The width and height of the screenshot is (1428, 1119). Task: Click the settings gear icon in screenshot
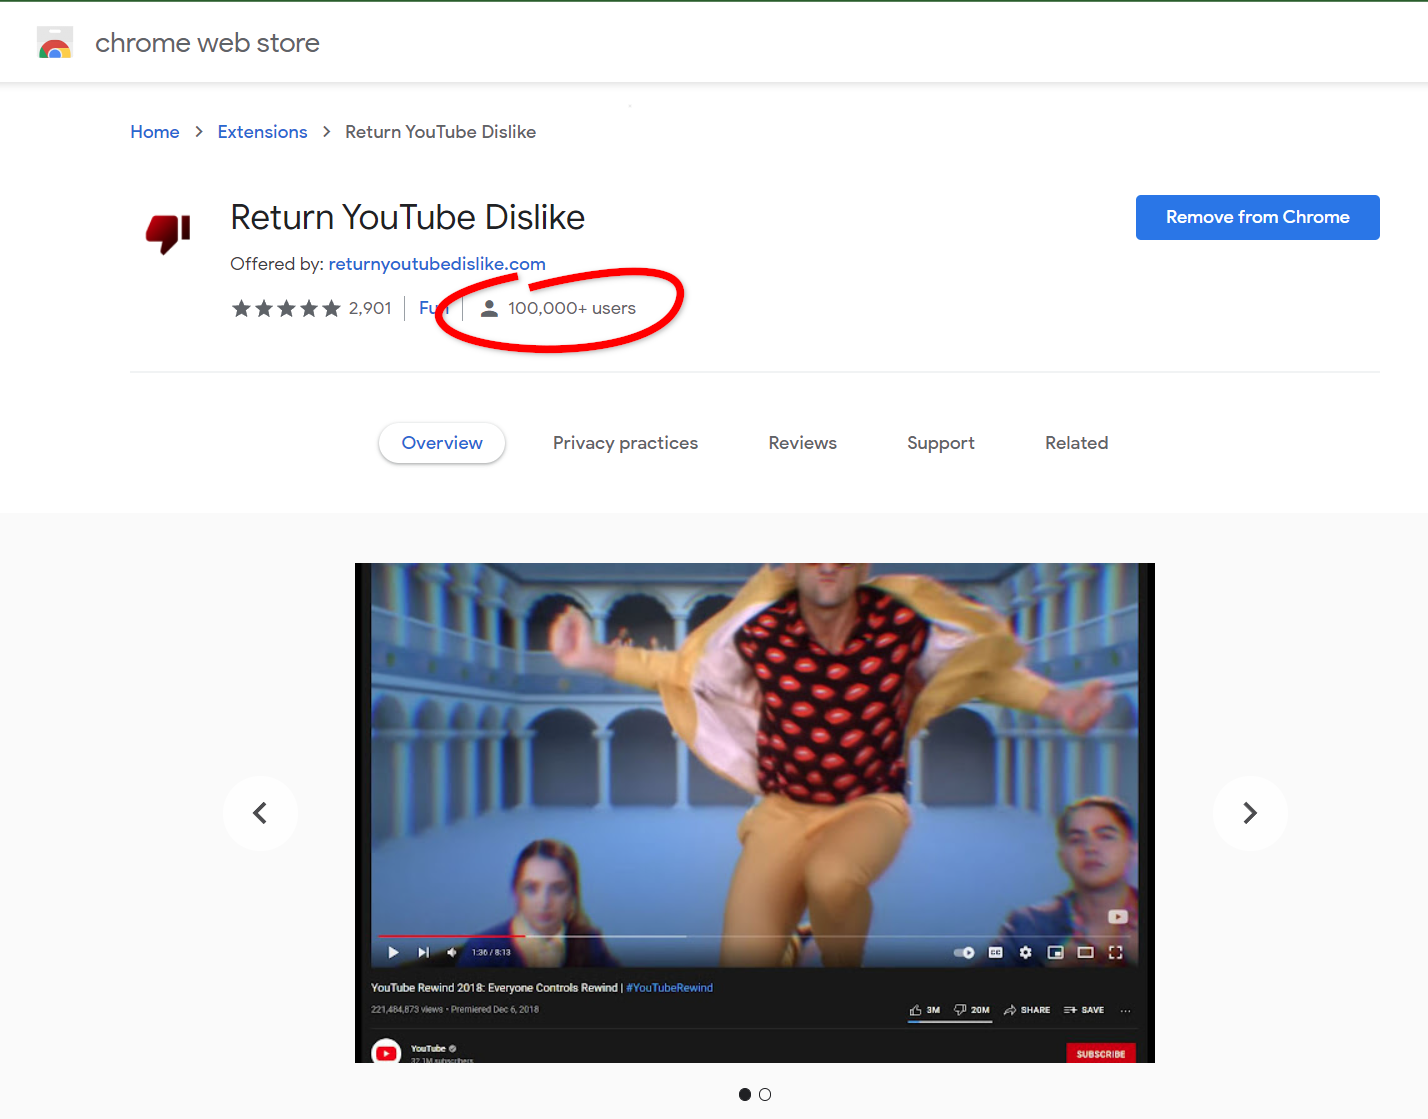click(1025, 952)
